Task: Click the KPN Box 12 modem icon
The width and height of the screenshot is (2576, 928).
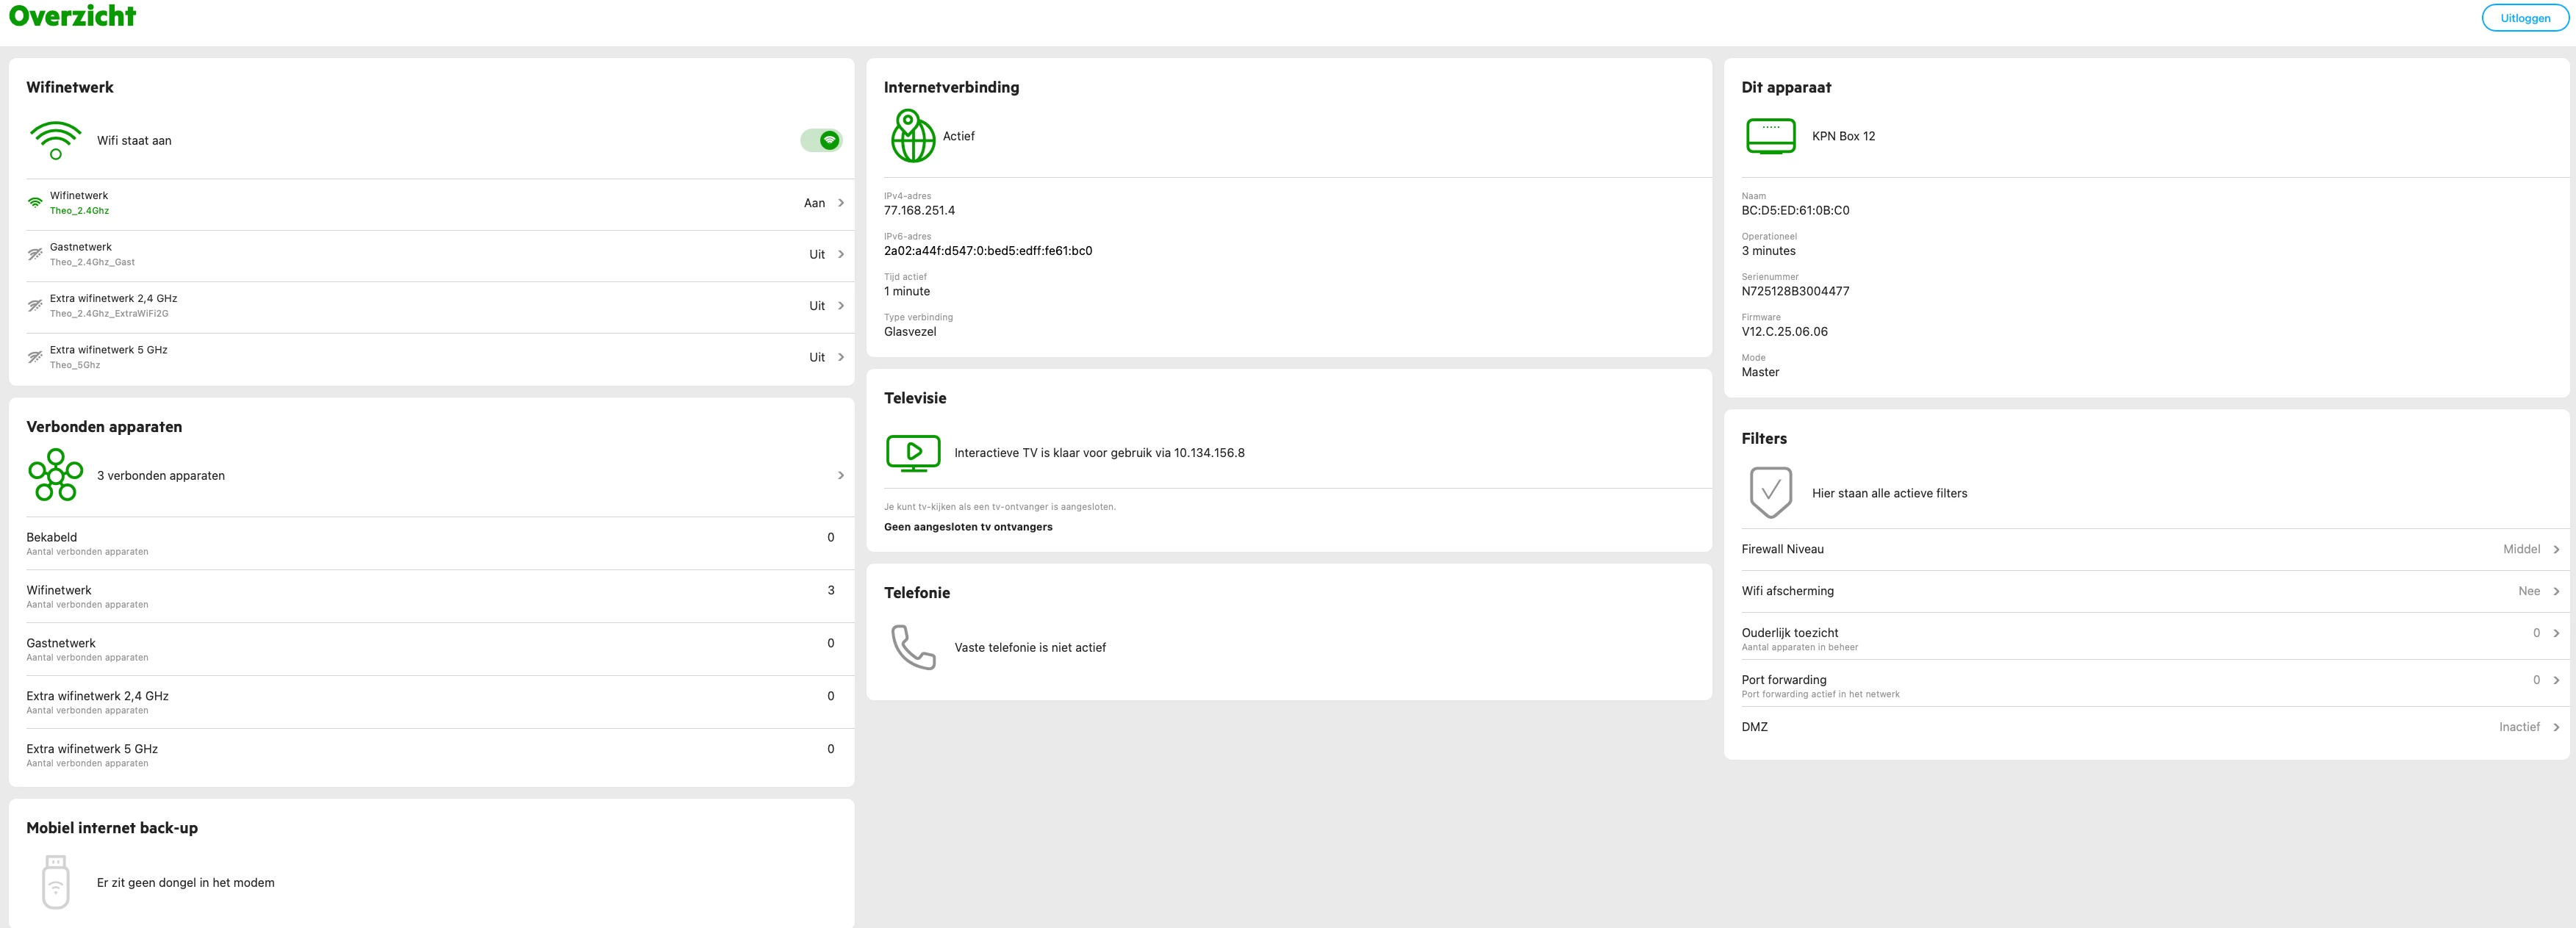Action: pyautogui.click(x=1770, y=136)
